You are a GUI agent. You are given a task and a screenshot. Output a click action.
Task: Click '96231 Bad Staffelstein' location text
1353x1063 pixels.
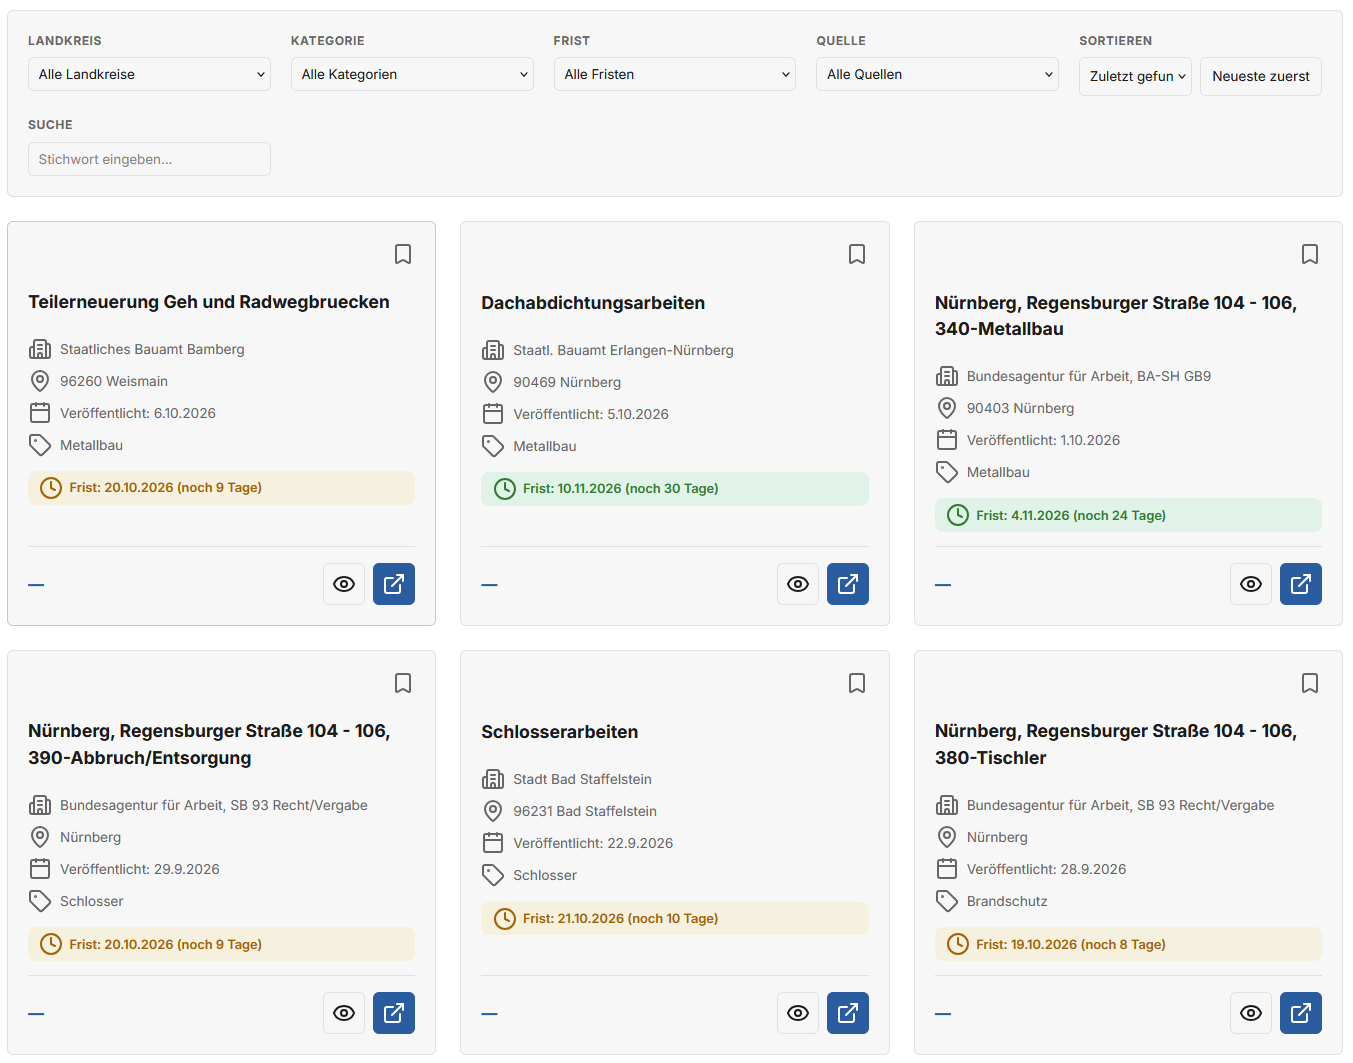pyautogui.click(x=585, y=811)
